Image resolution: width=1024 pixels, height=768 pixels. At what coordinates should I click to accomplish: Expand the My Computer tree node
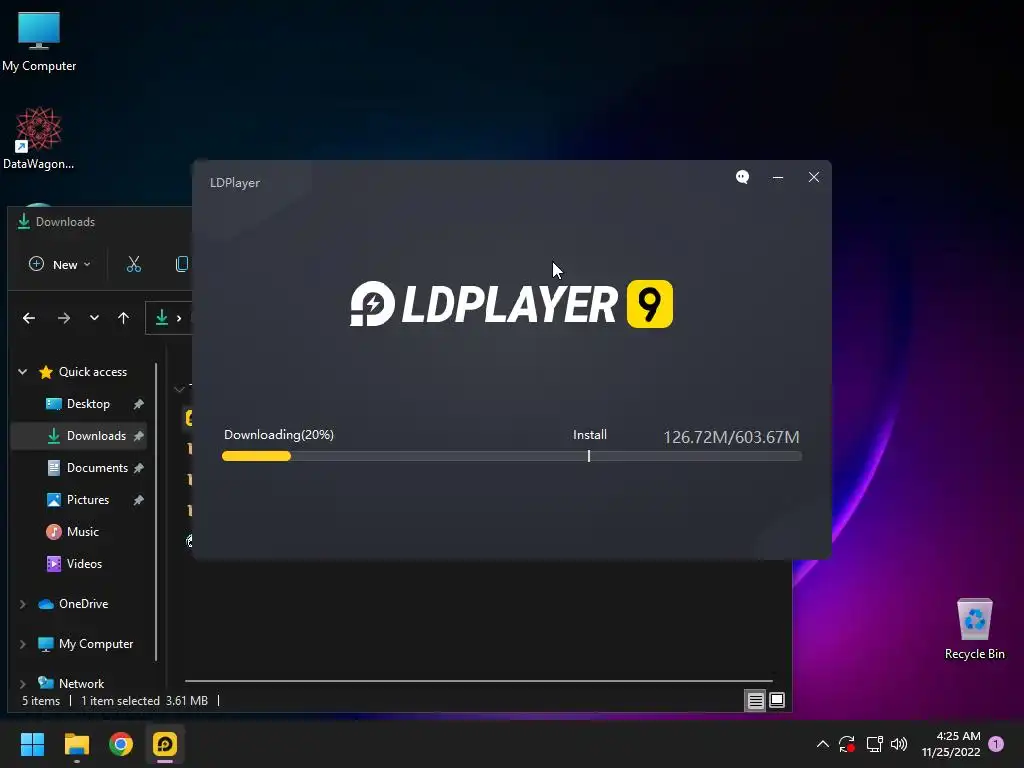[23, 644]
